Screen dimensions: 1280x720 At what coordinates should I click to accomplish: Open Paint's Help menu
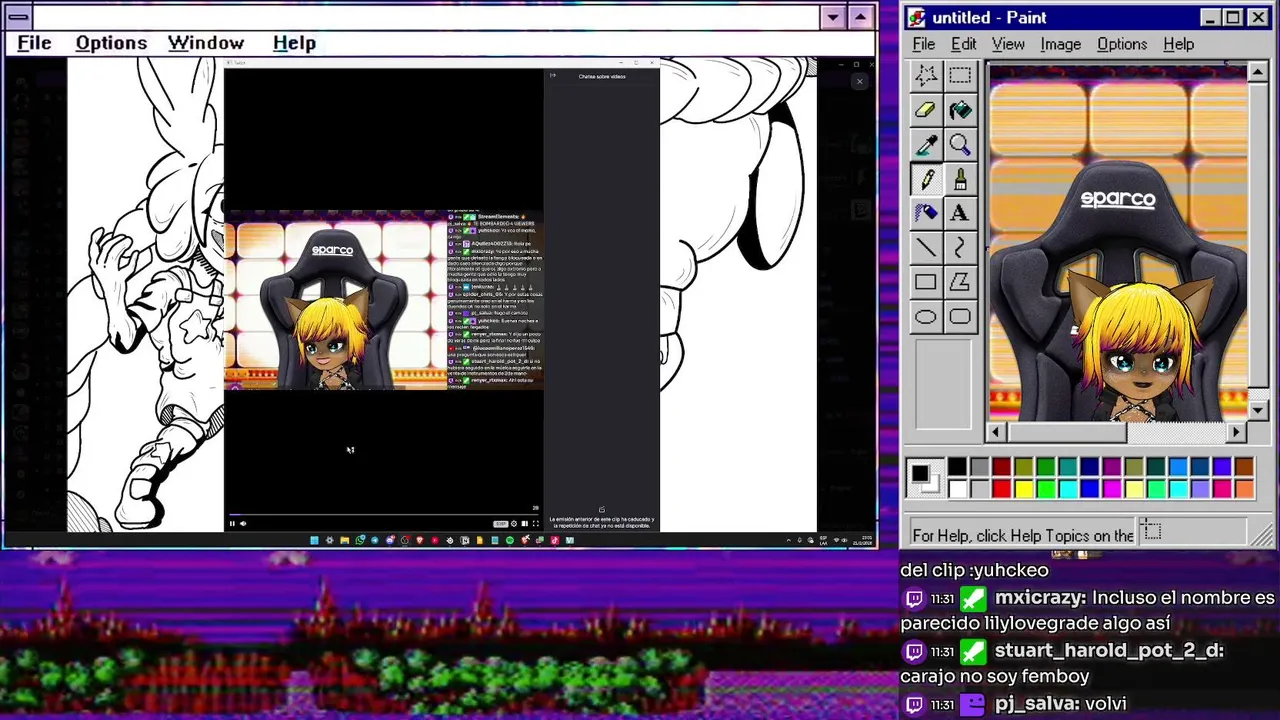[x=1179, y=44]
